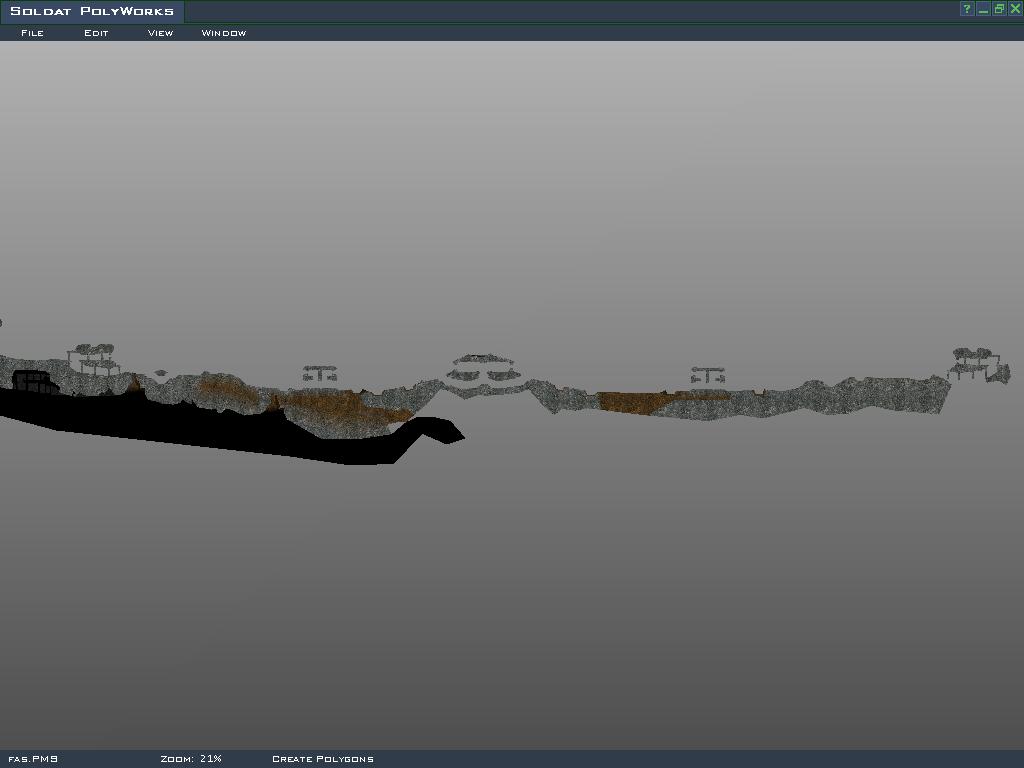
Task: Select the T-shaped platform above left terrain
Action: 320,374
